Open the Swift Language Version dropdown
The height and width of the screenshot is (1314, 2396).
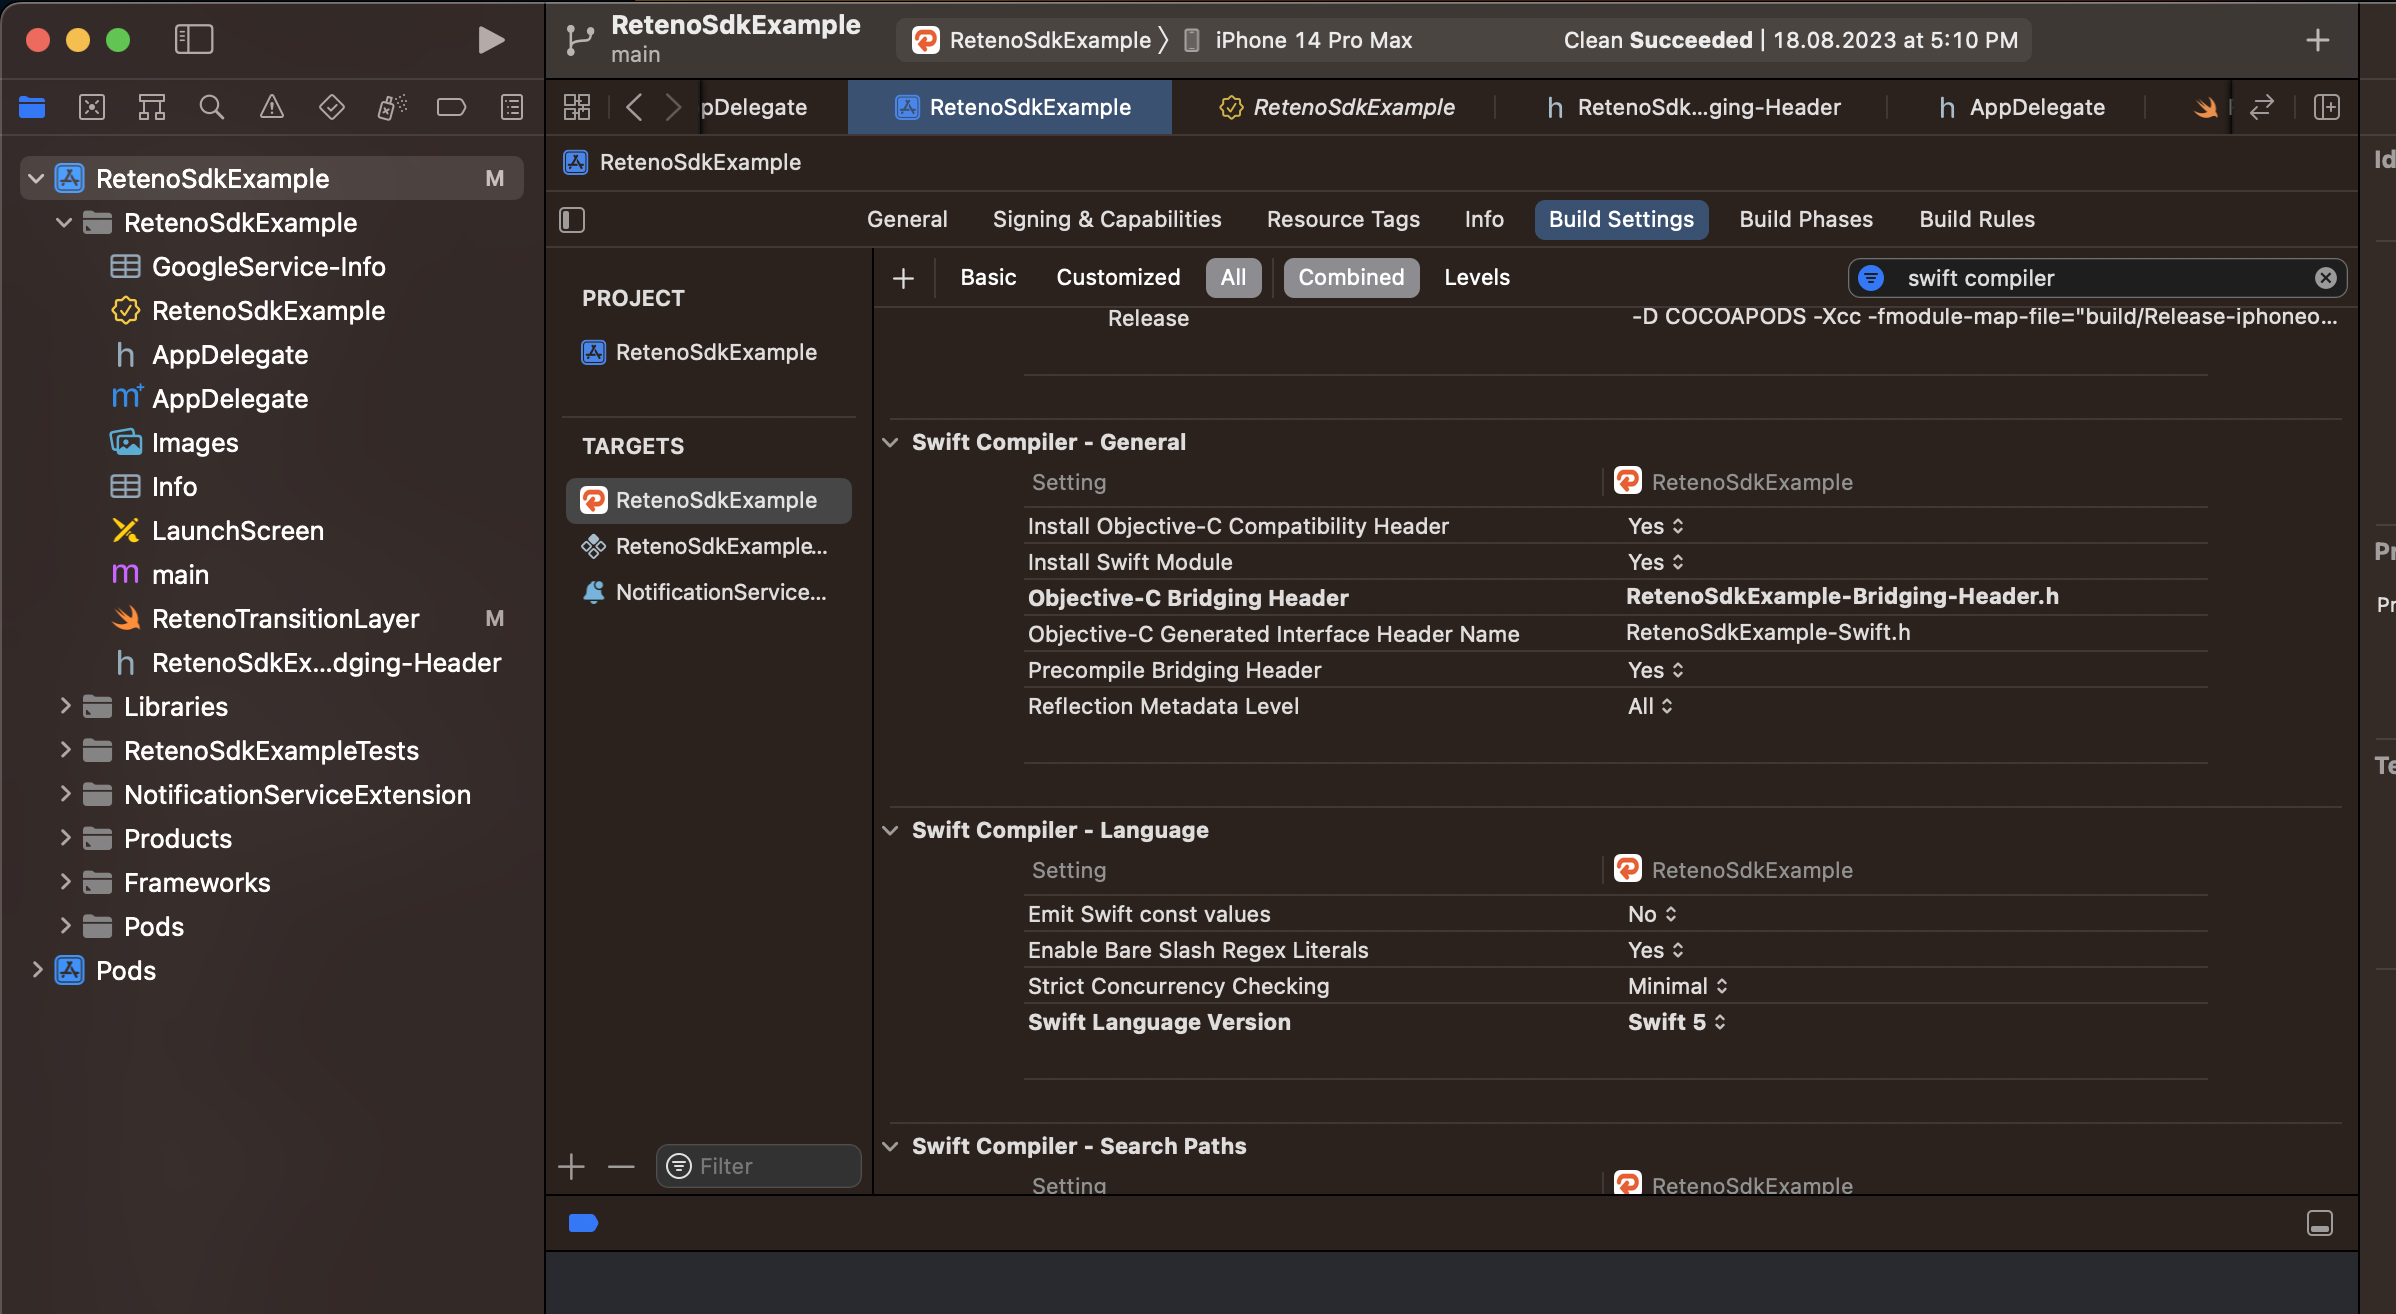1677,1022
